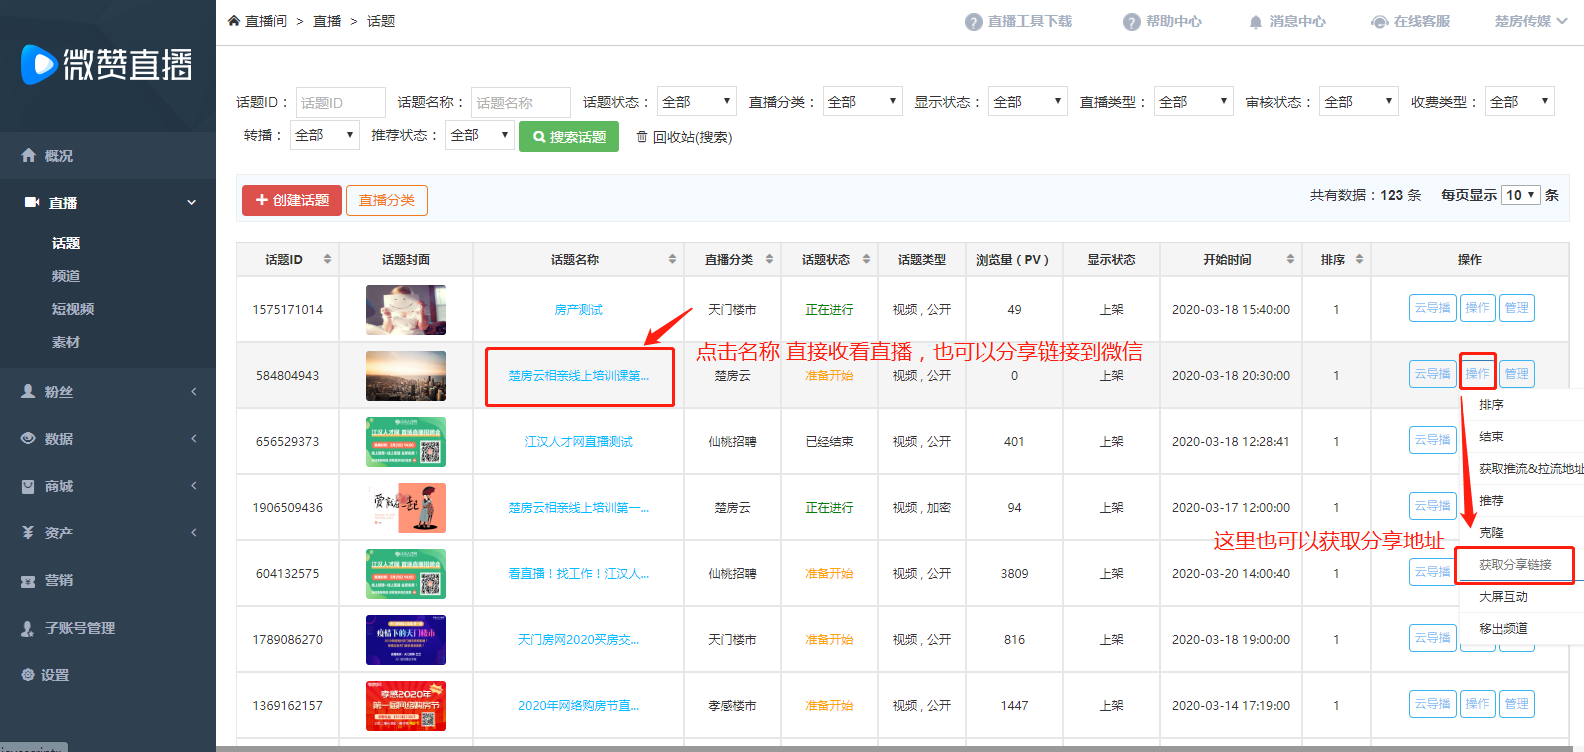Select 频道 in sidebar submenu
Screen dimensions: 1584x752
tap(66, 276)
